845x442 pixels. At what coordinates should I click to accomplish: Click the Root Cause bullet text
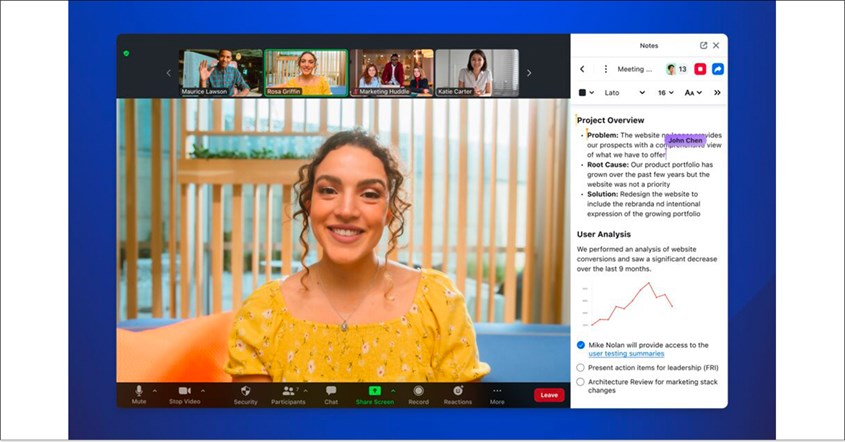650,175
